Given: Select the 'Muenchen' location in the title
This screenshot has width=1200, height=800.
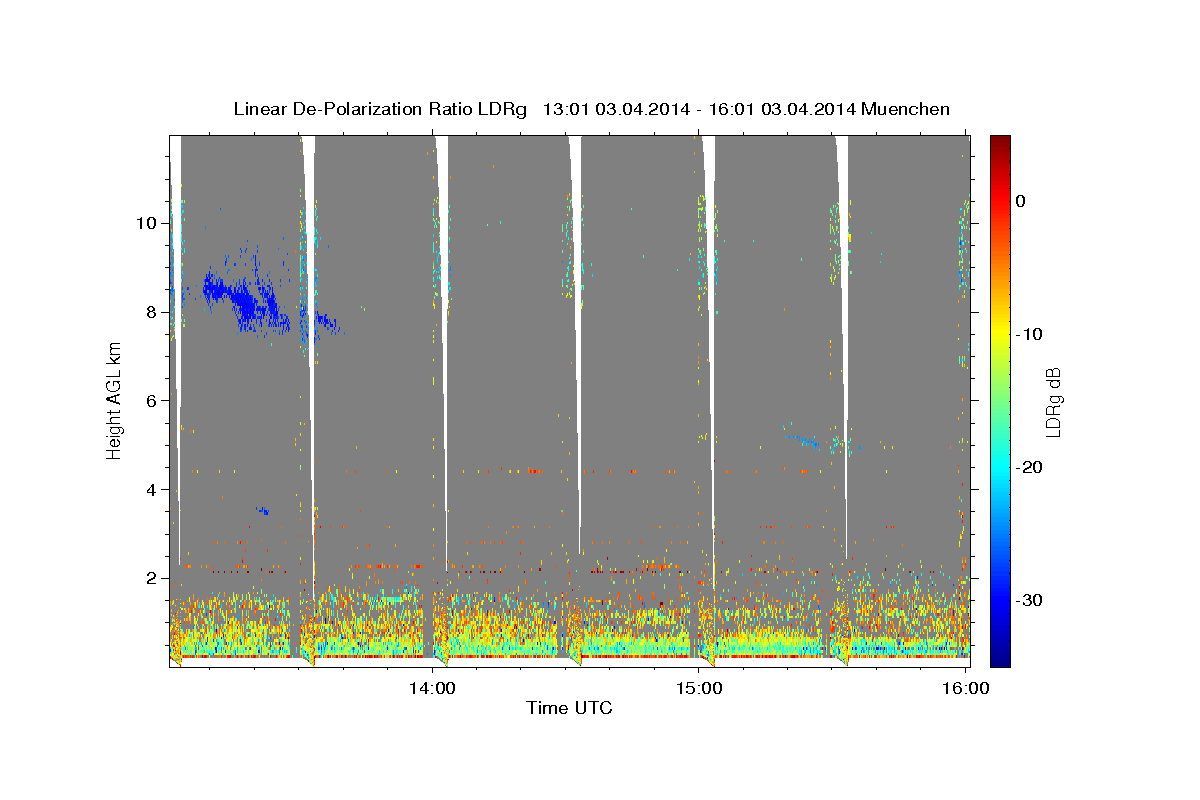Looking at the screenshot, I should pos(904,109).
